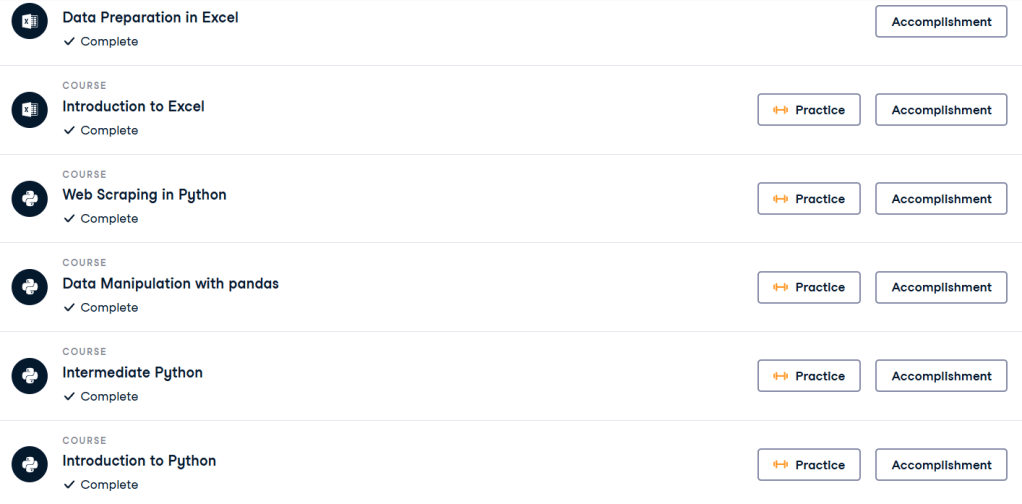Click Excel icon beside Data Preparation in Excel
Viewport: 1022px width, 504px height.
[x=30, y=21]
